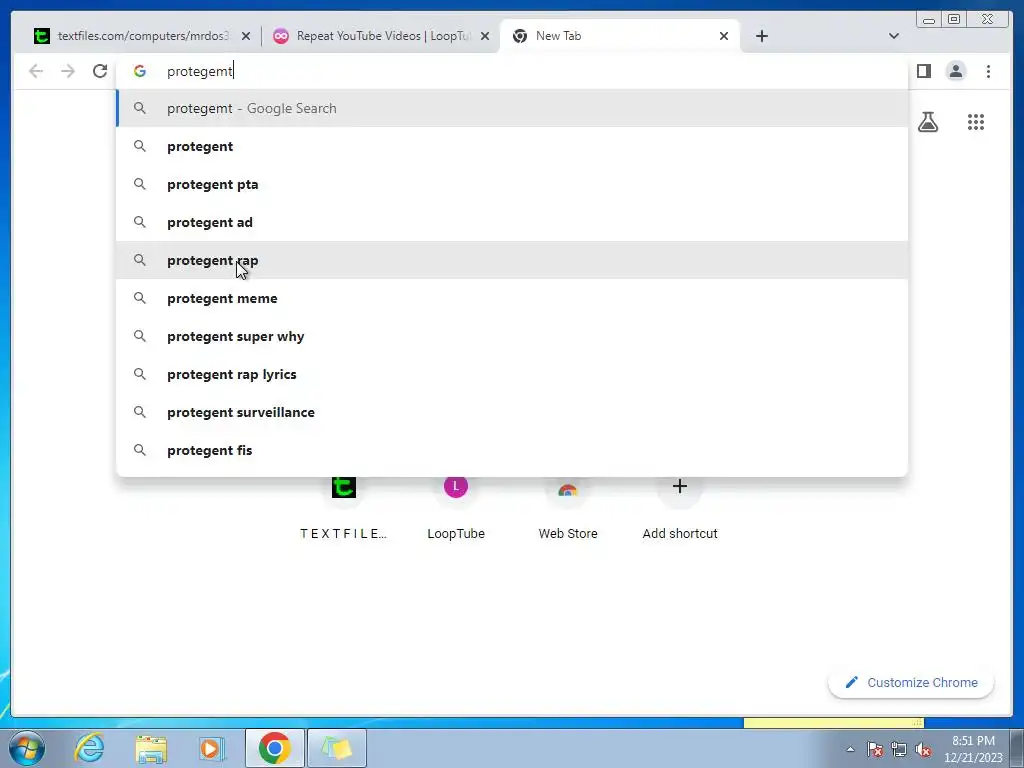The height and width of the screenshot is (768, 1024).
Task: Select the 'protegent' suggestion
Action: click(x=512, y=146)
